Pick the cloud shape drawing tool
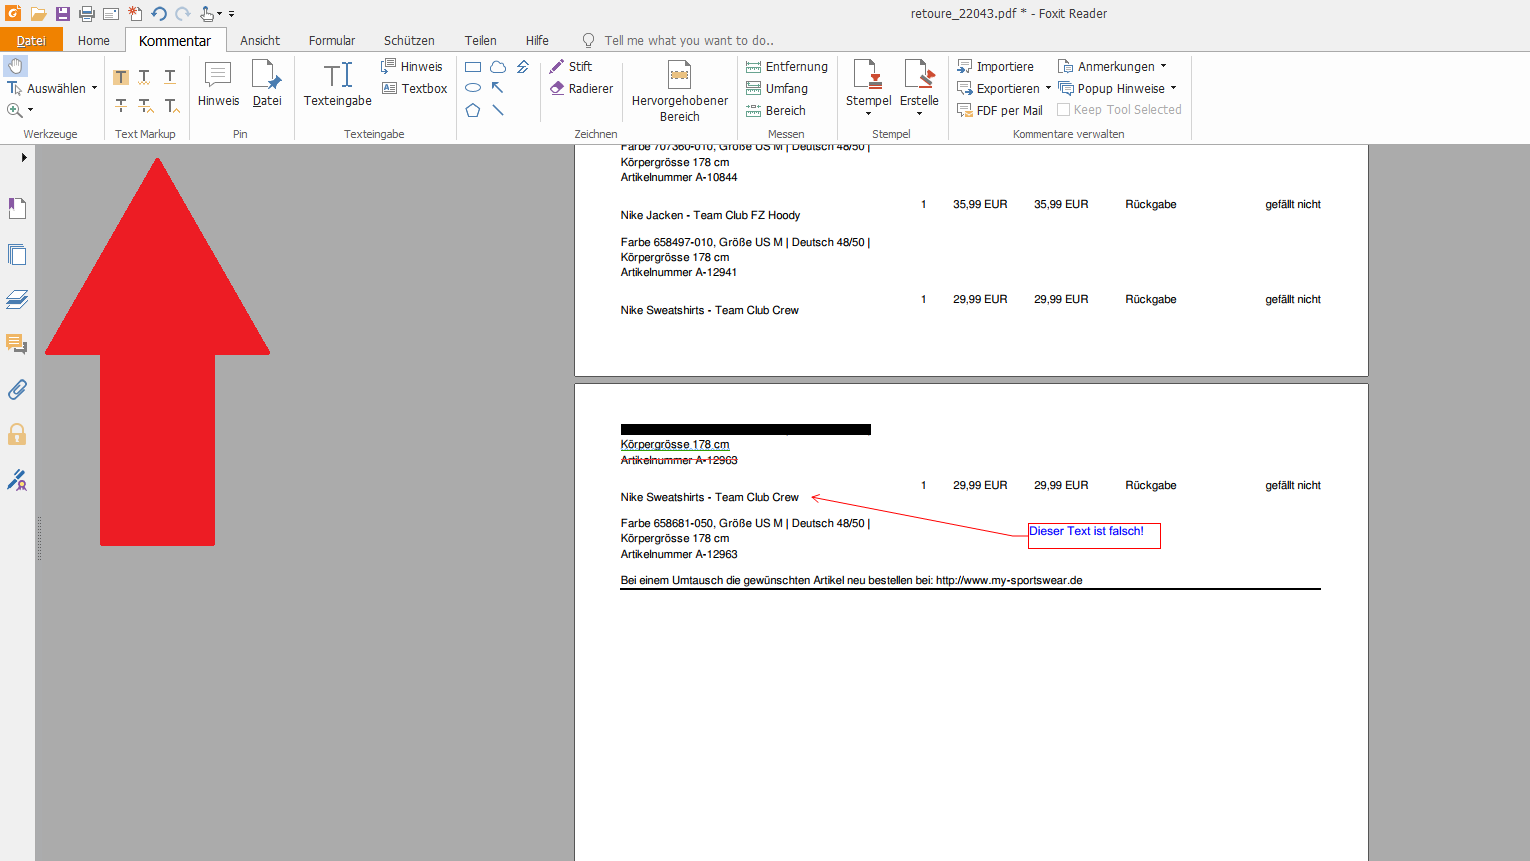Viewport: 1530px width, 861px height. click(498, 67)
